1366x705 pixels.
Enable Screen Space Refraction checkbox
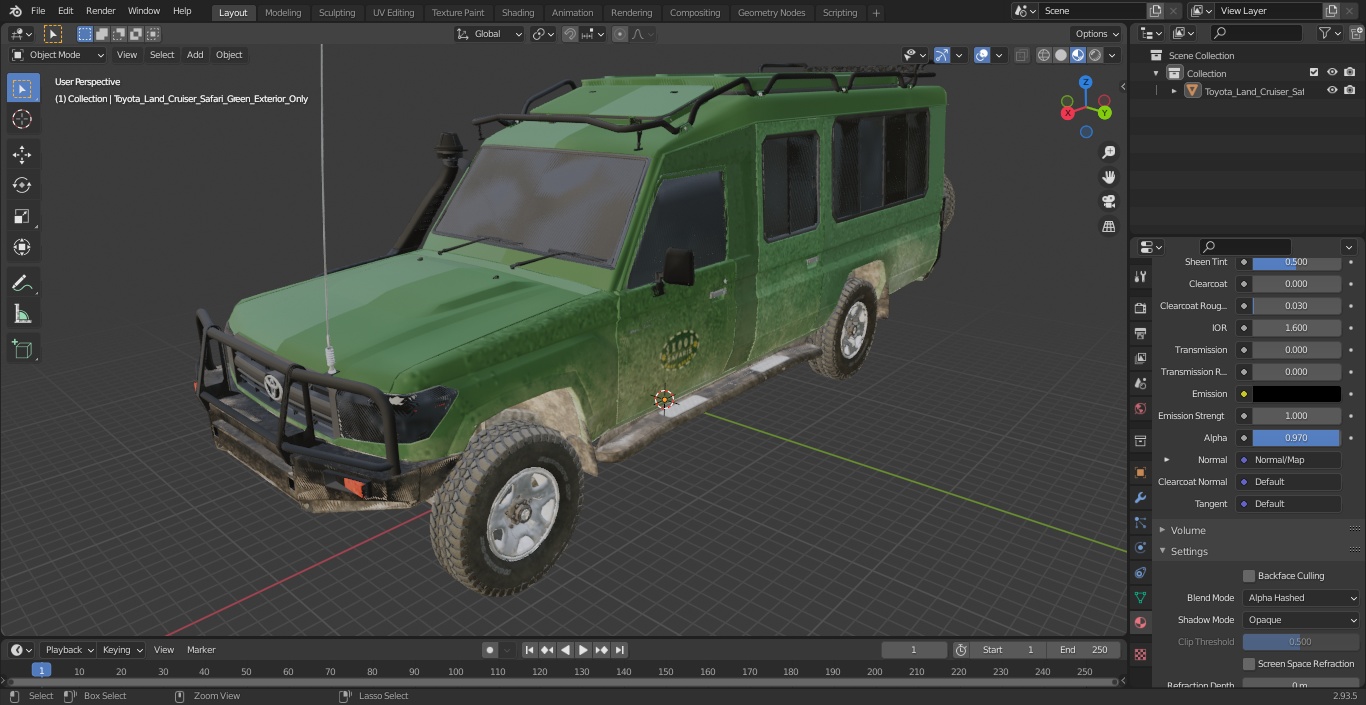1248,664
